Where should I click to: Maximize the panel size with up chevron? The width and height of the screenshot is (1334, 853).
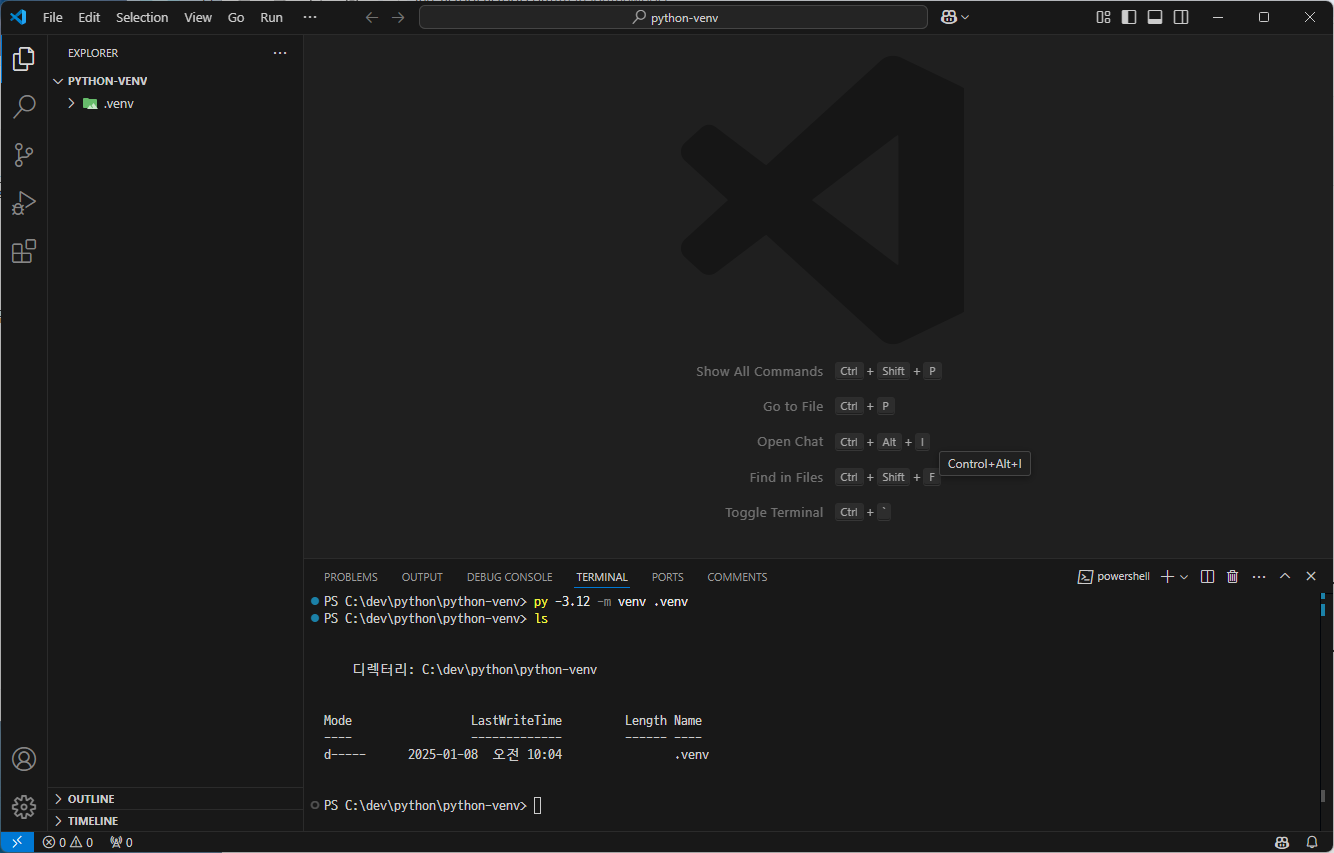click(1285, 577)
